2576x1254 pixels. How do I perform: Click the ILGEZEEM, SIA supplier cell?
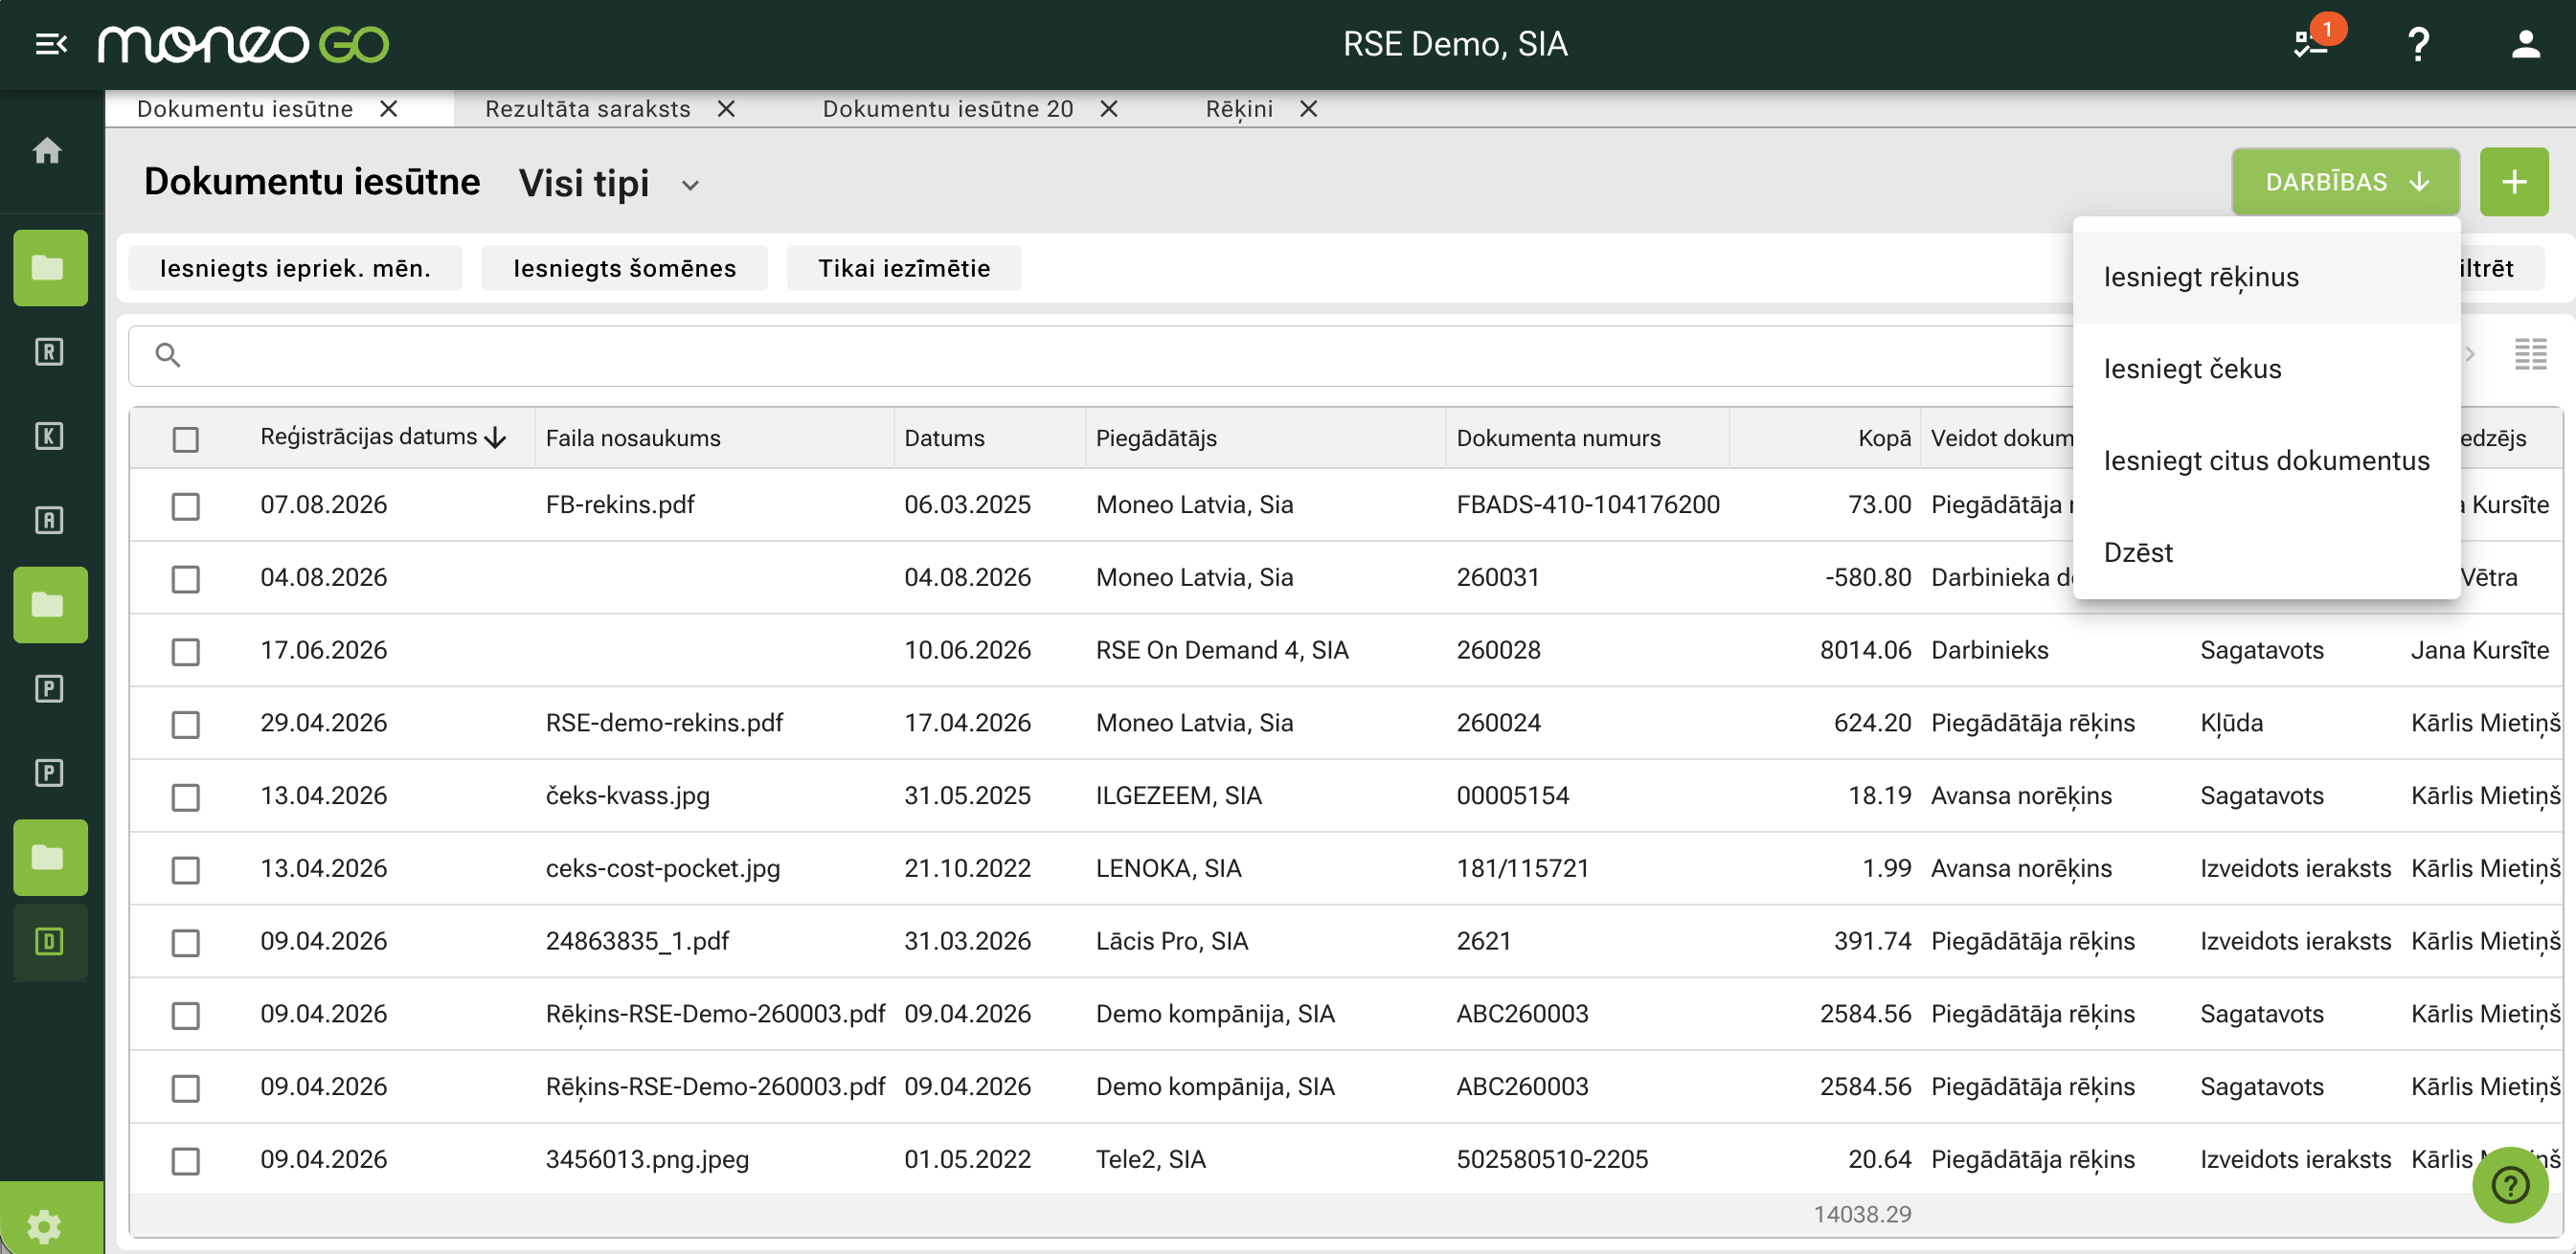click(1178, 796)
